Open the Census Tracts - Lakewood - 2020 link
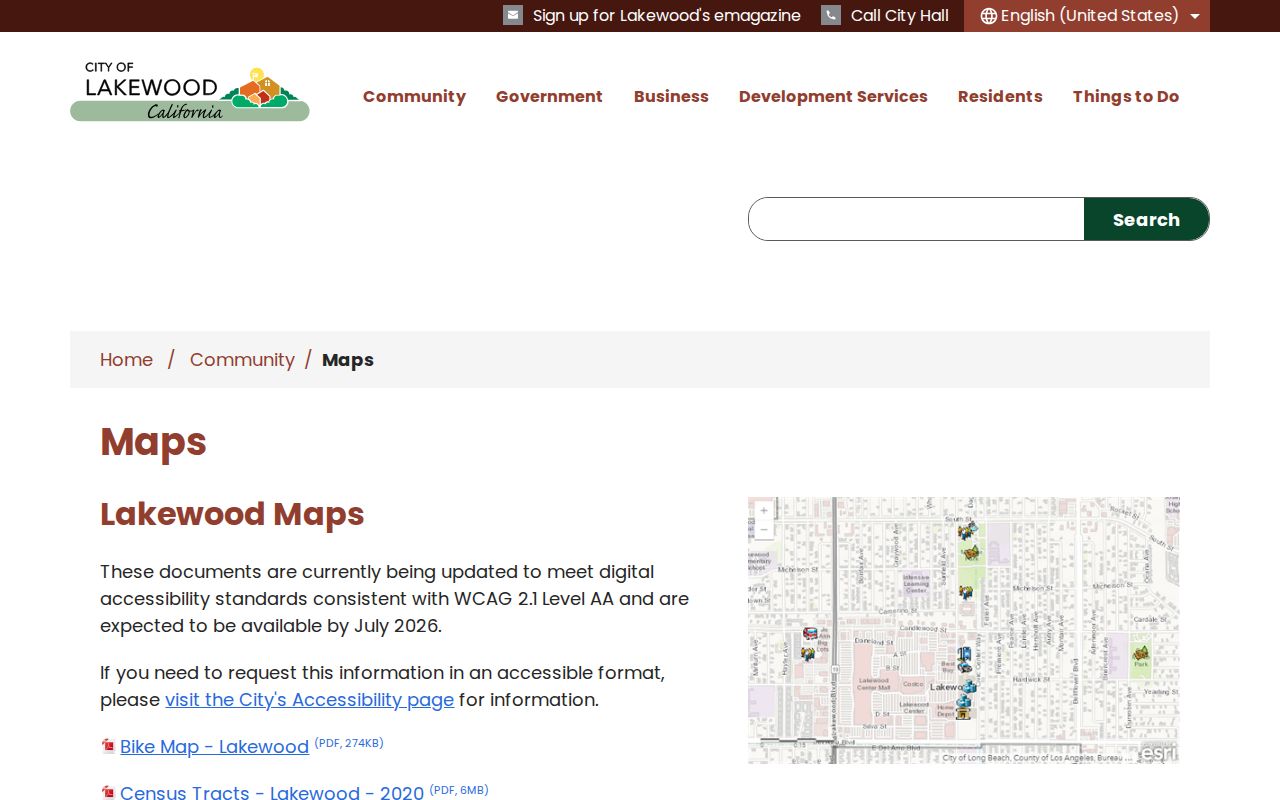This screenshot has width=1280, height=800. point(272,793)
